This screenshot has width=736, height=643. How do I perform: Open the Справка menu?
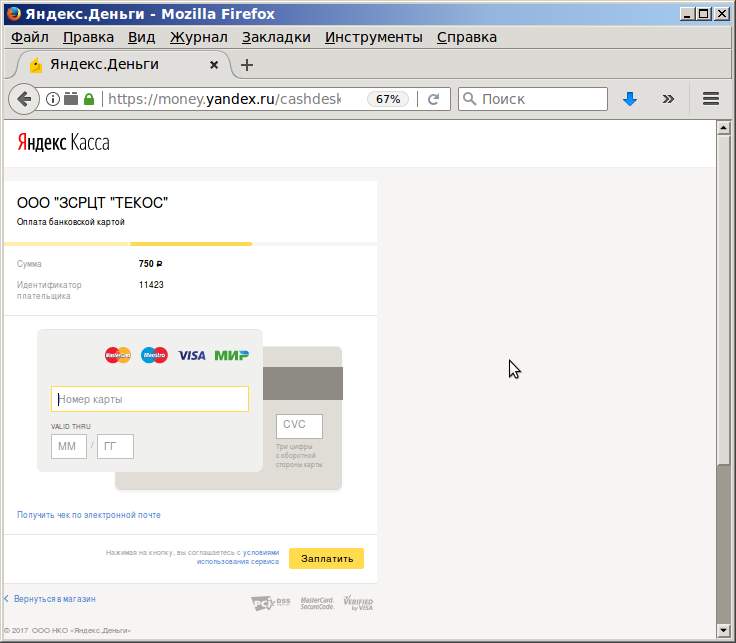[467, 37]
